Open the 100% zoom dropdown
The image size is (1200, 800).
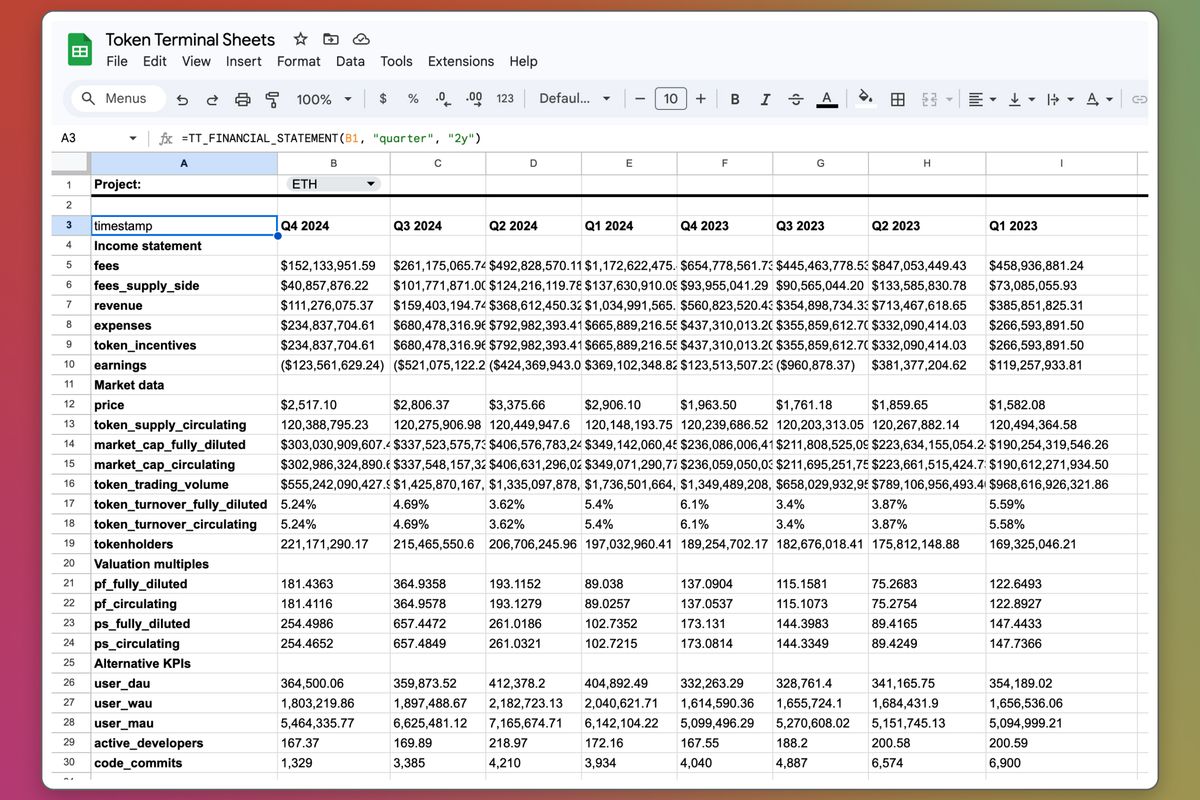(x=324, y=99)
